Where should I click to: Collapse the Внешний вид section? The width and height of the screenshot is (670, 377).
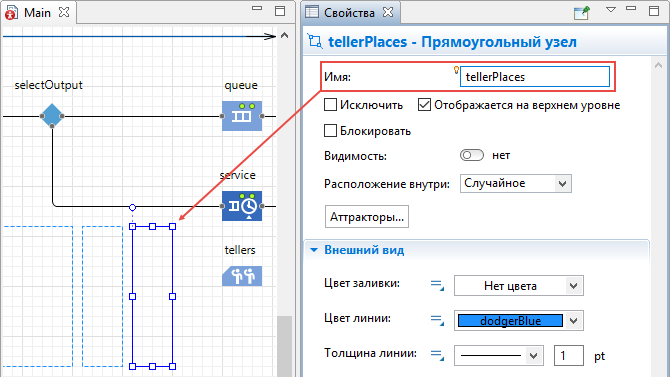[x=314, y=250]
